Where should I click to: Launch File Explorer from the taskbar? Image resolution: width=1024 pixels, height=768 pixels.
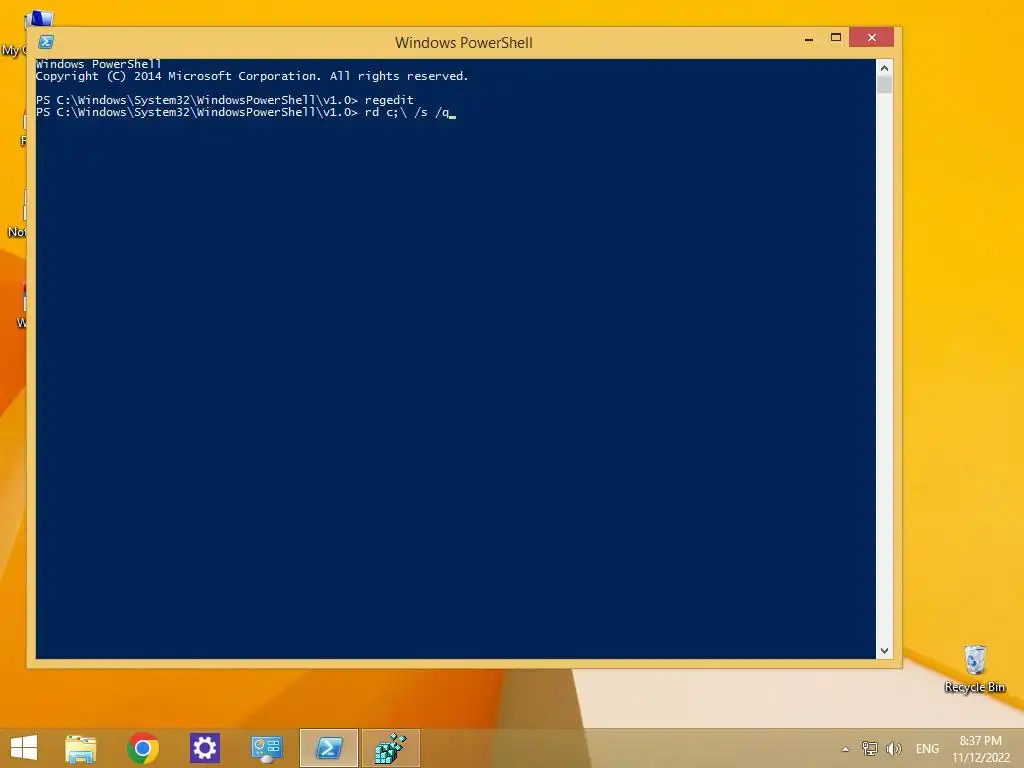tap(80, 748)
